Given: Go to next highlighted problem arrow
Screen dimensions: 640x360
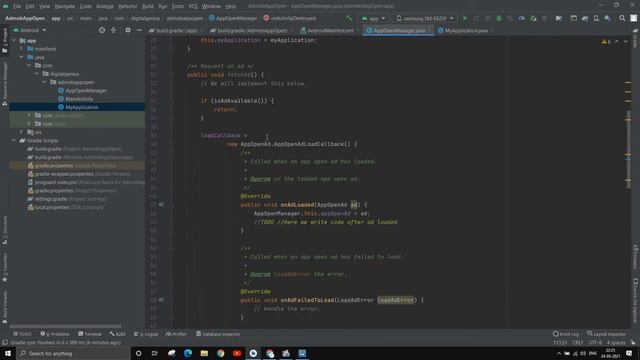Looking at the screenshot, I should coord(625,42).
